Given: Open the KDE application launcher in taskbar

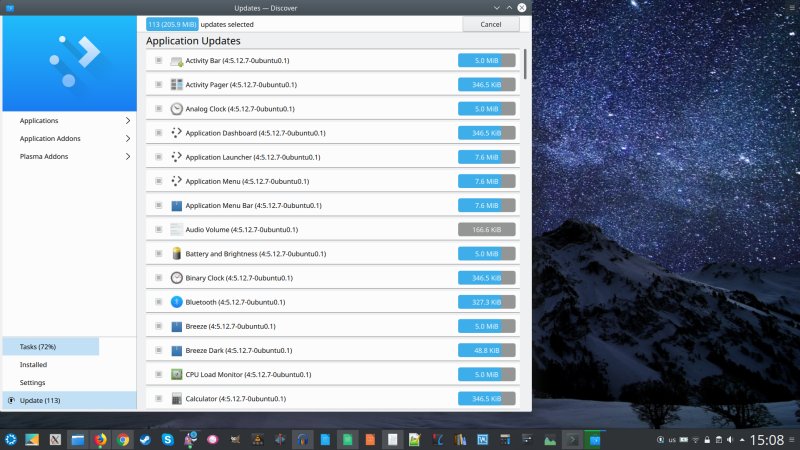Looking at the screenshot, I should click(11, 439).
